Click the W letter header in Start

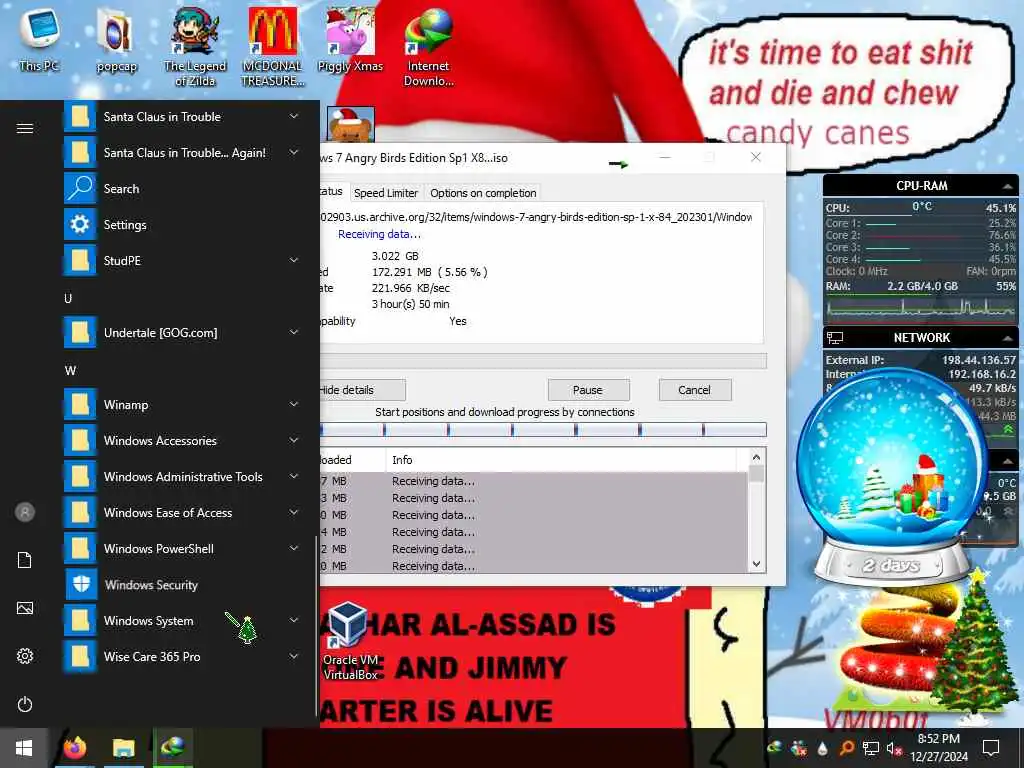point(70,370)
